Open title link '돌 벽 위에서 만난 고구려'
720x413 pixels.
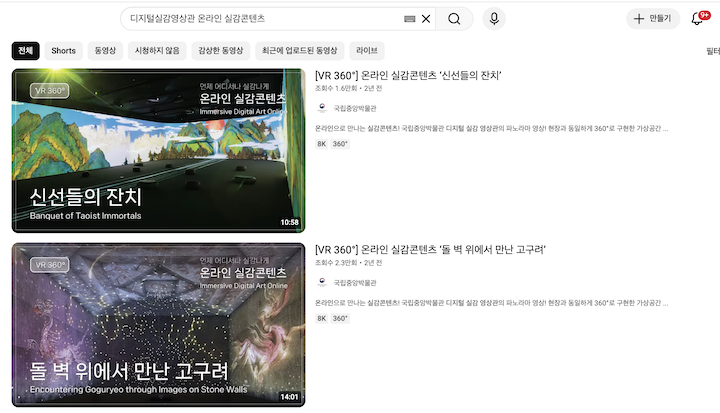click(430, 249)
